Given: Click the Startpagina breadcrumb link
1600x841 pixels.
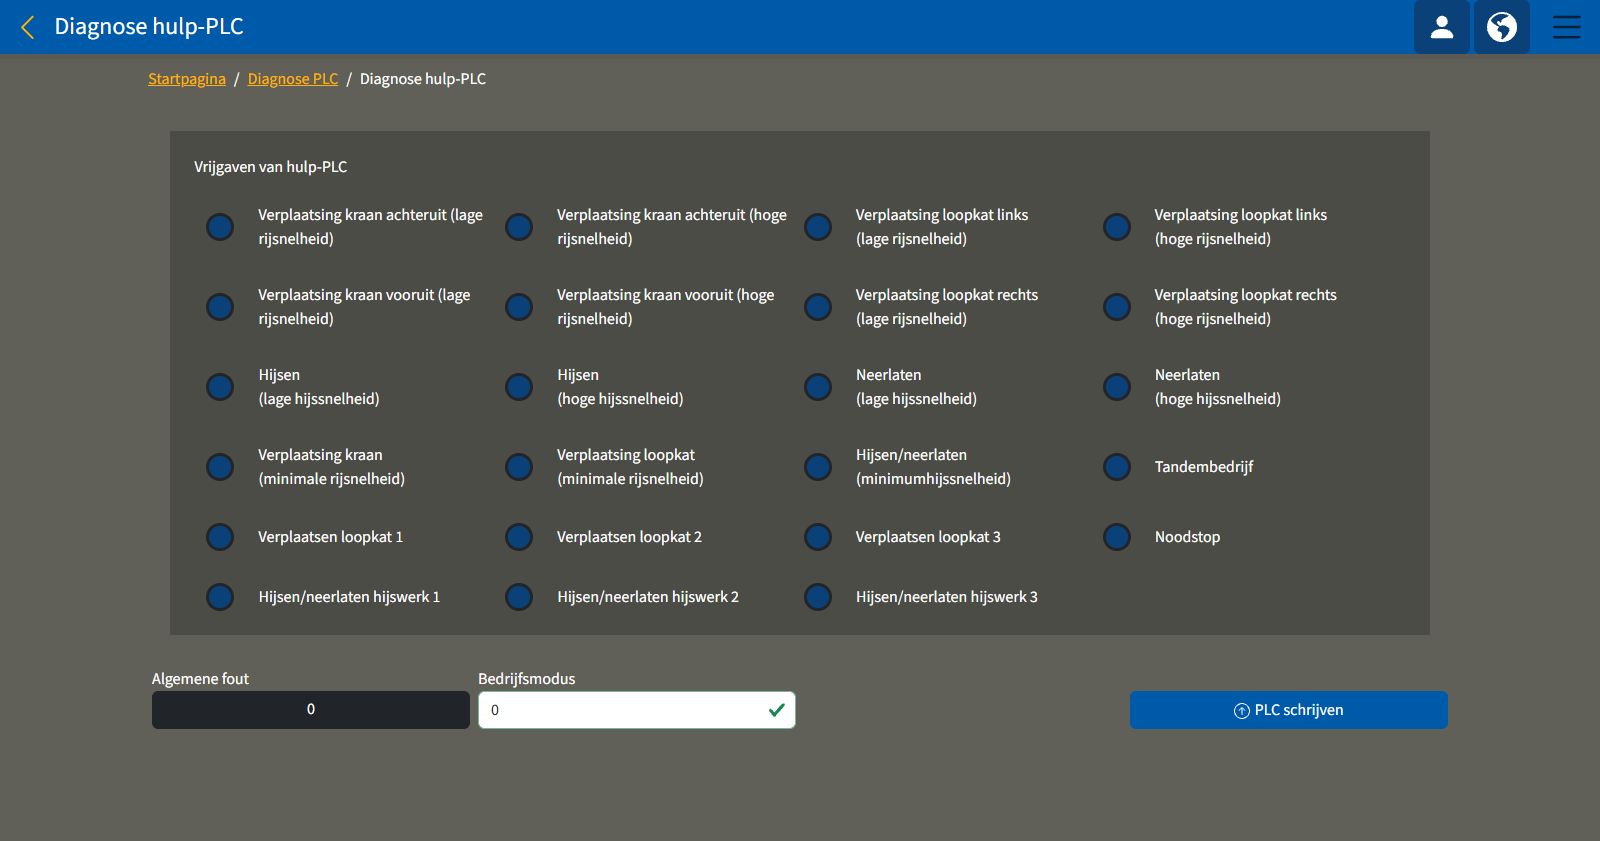Looking at the screenshot, I should (187, 79).
